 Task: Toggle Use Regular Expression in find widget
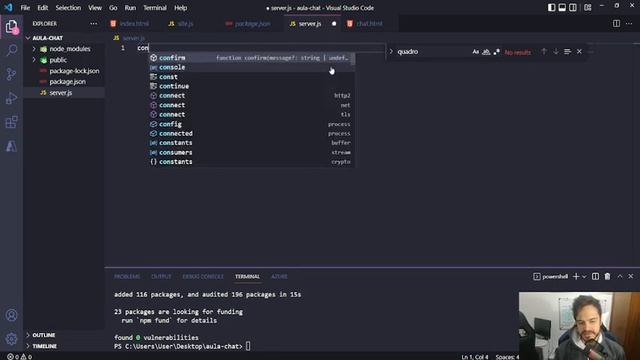pyautogui.click(x=496, y=52)
